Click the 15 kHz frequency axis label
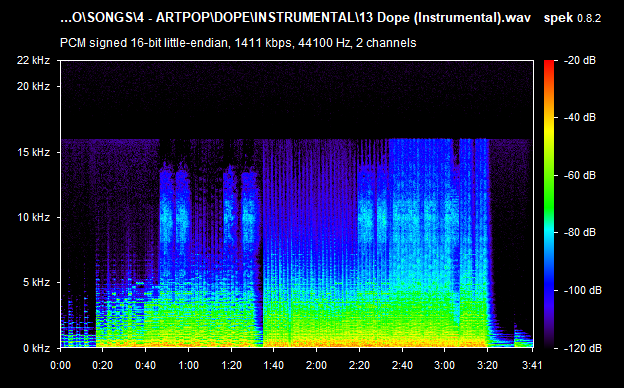This screenshot has width=624, height=388. pos(33,152)
